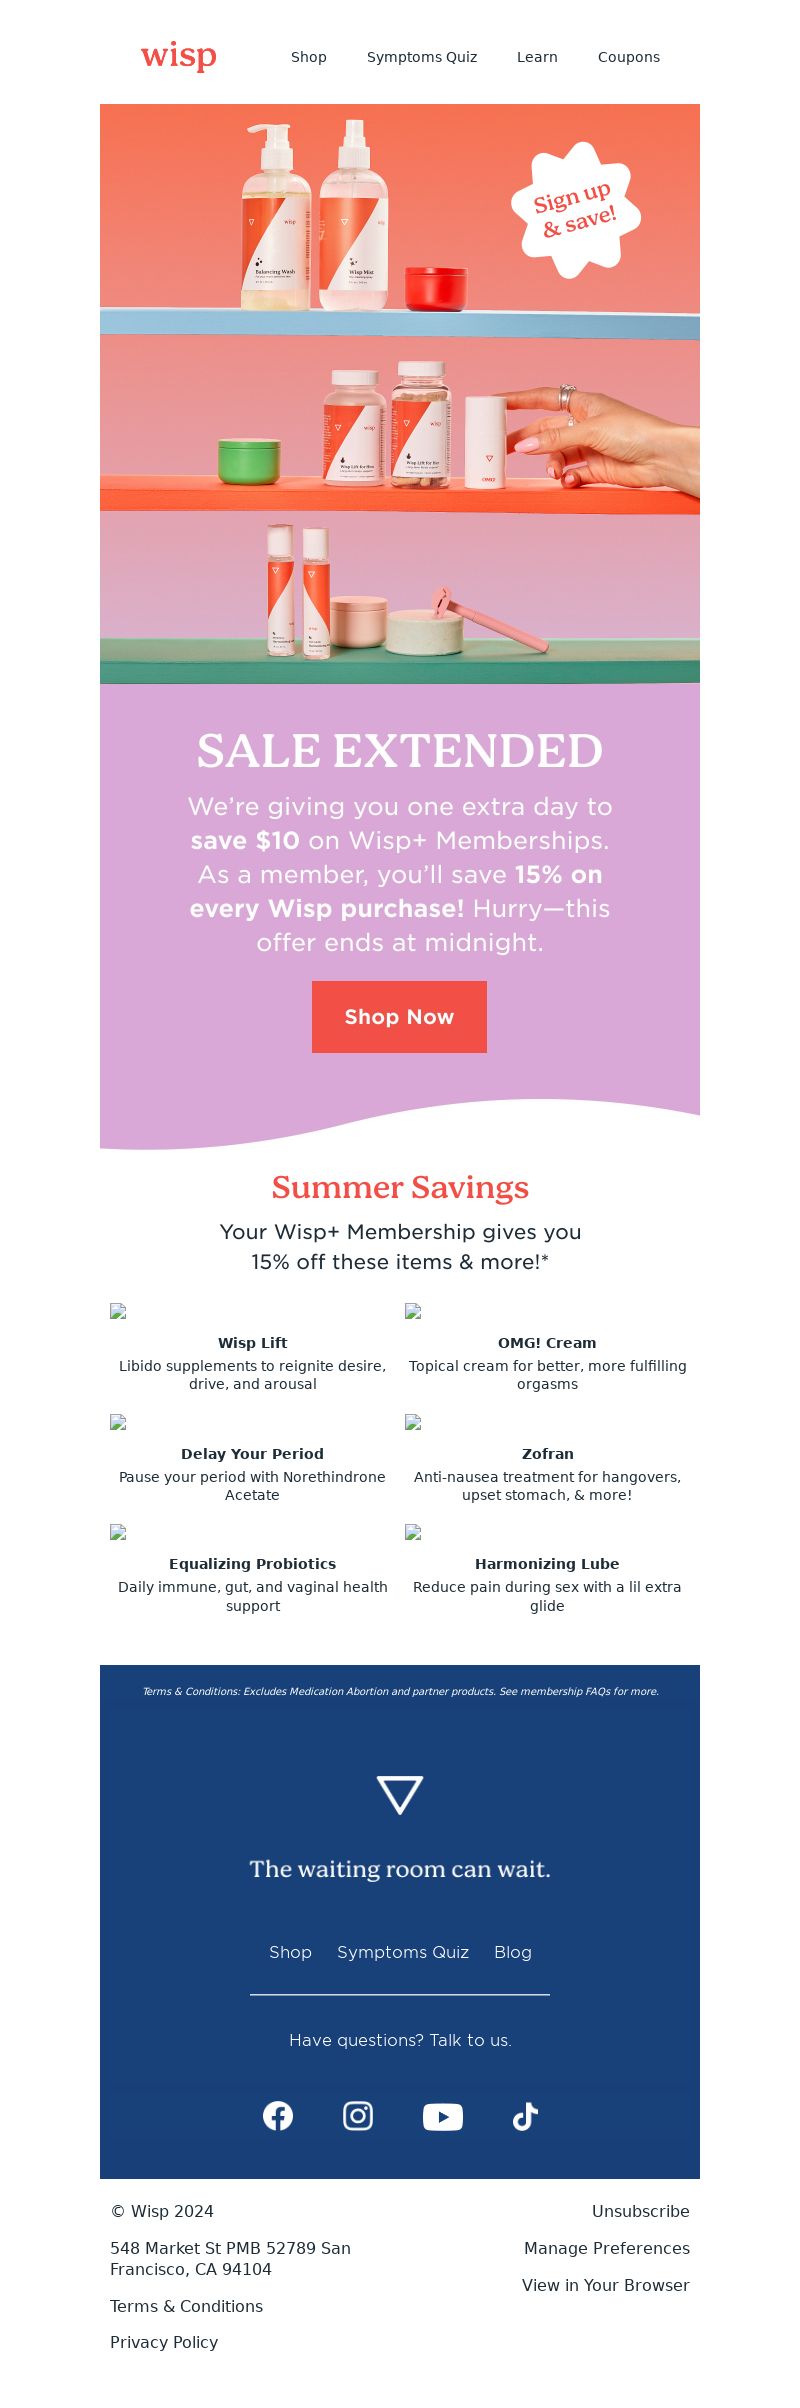
Task: Open the TikTok icon in footer
Action: tap(526, 2117)
